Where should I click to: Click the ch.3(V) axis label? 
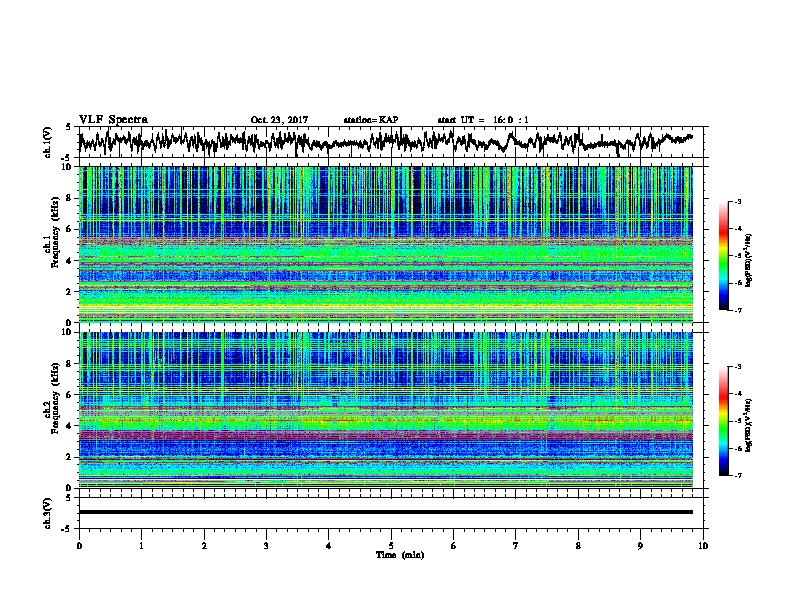tap(47, 513)
